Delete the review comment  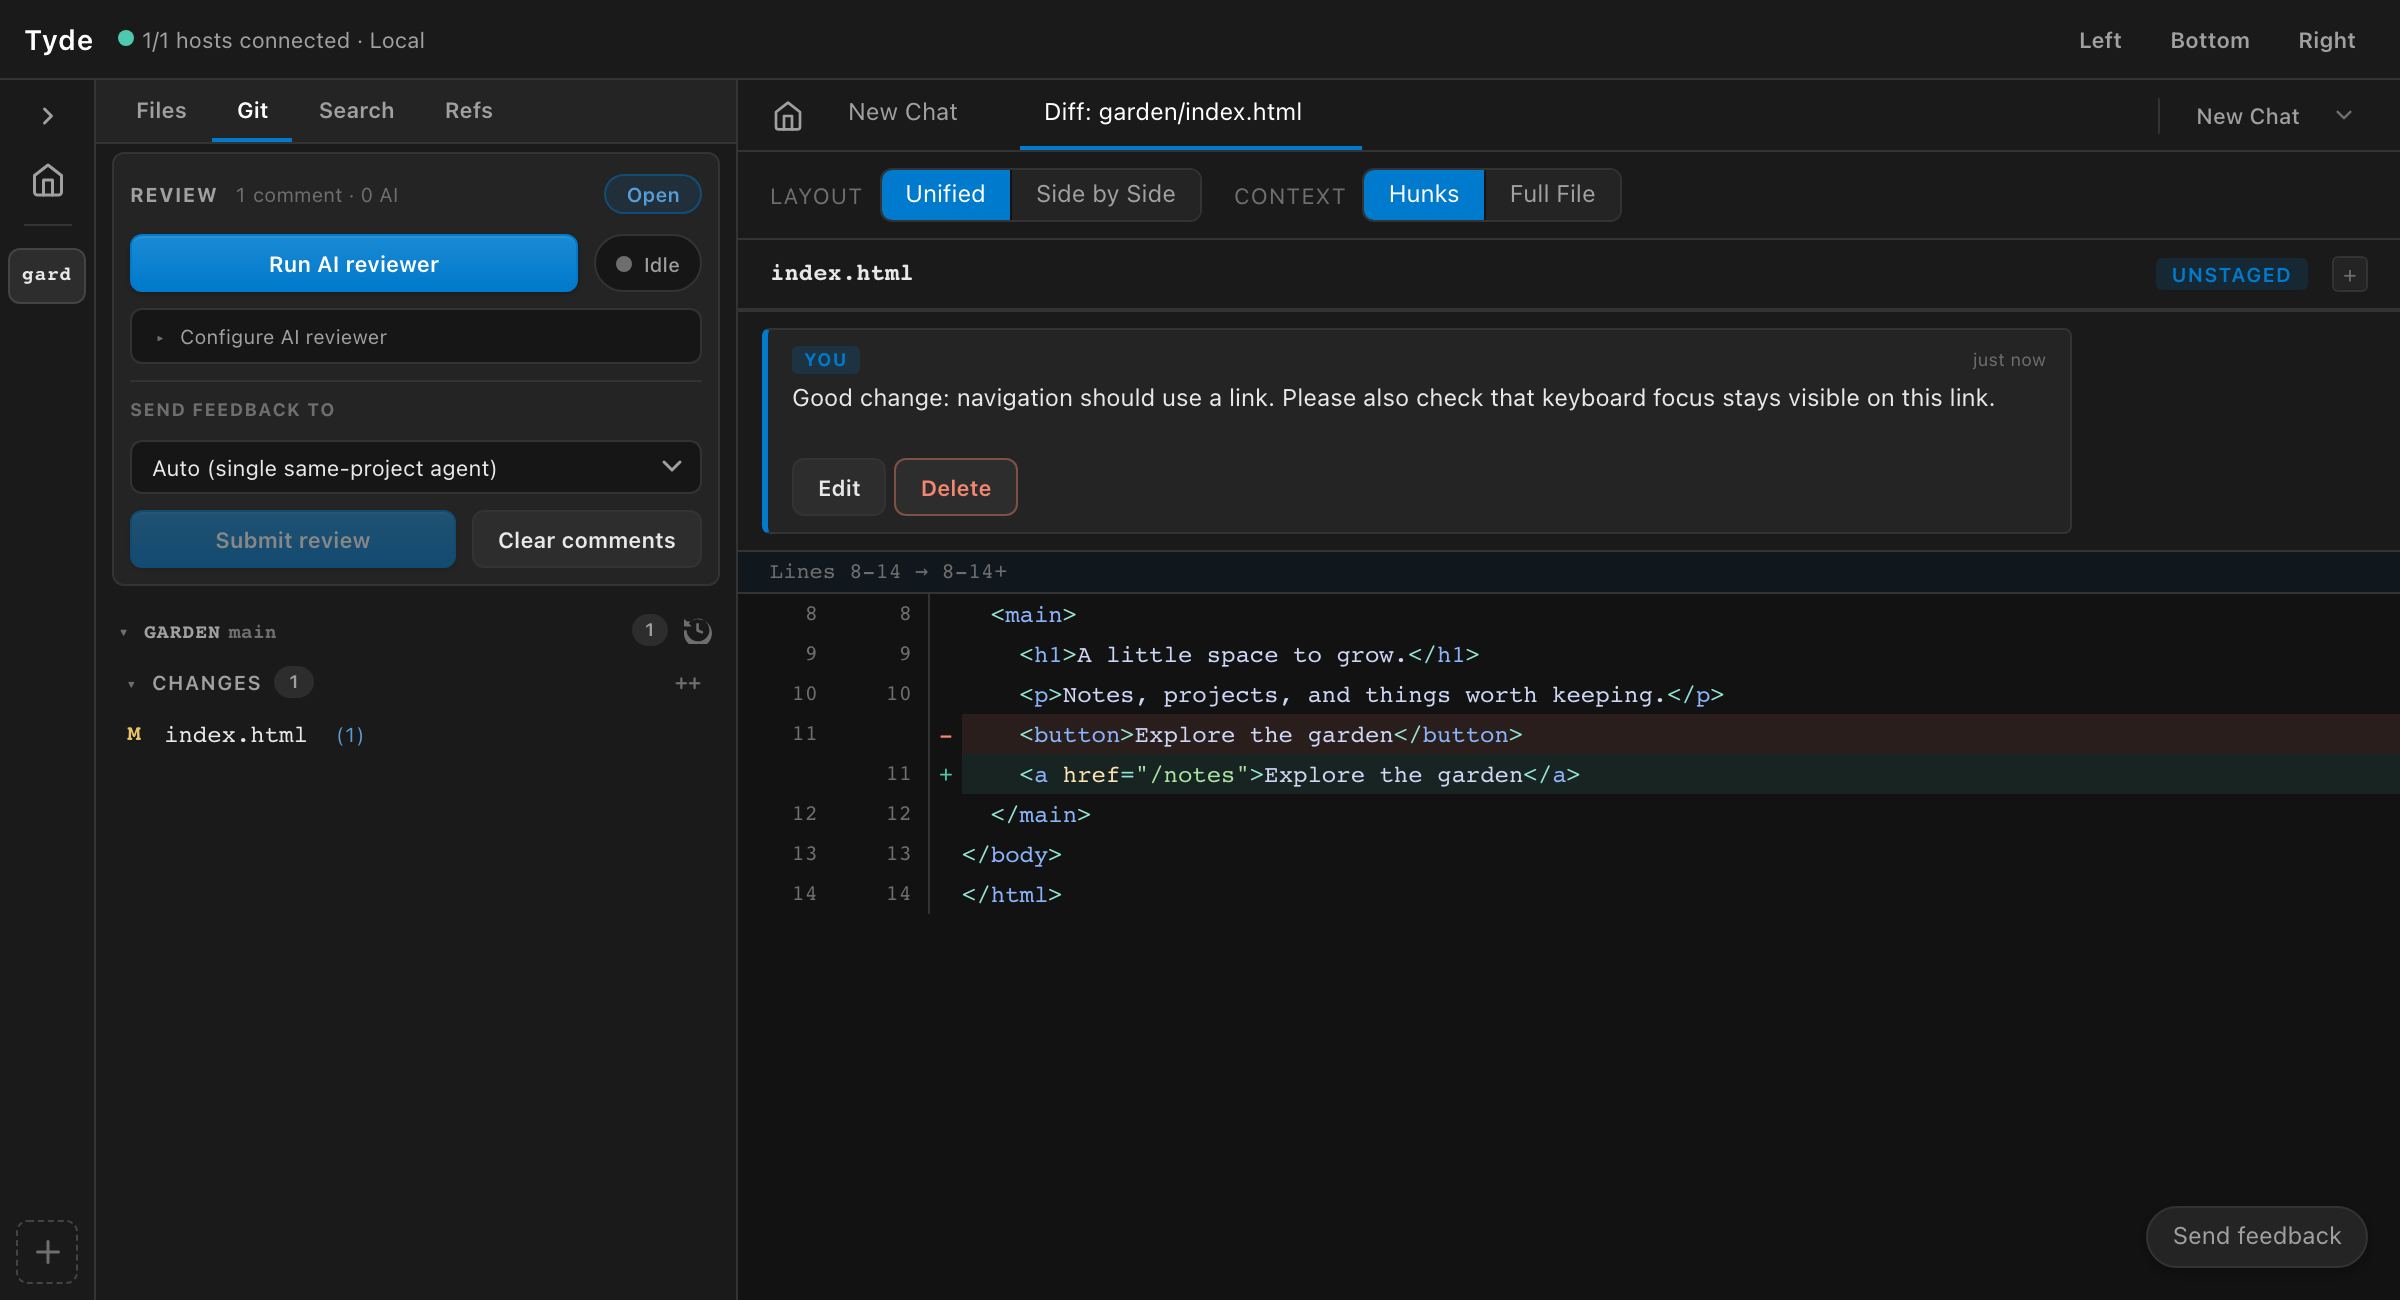(956, 488)
